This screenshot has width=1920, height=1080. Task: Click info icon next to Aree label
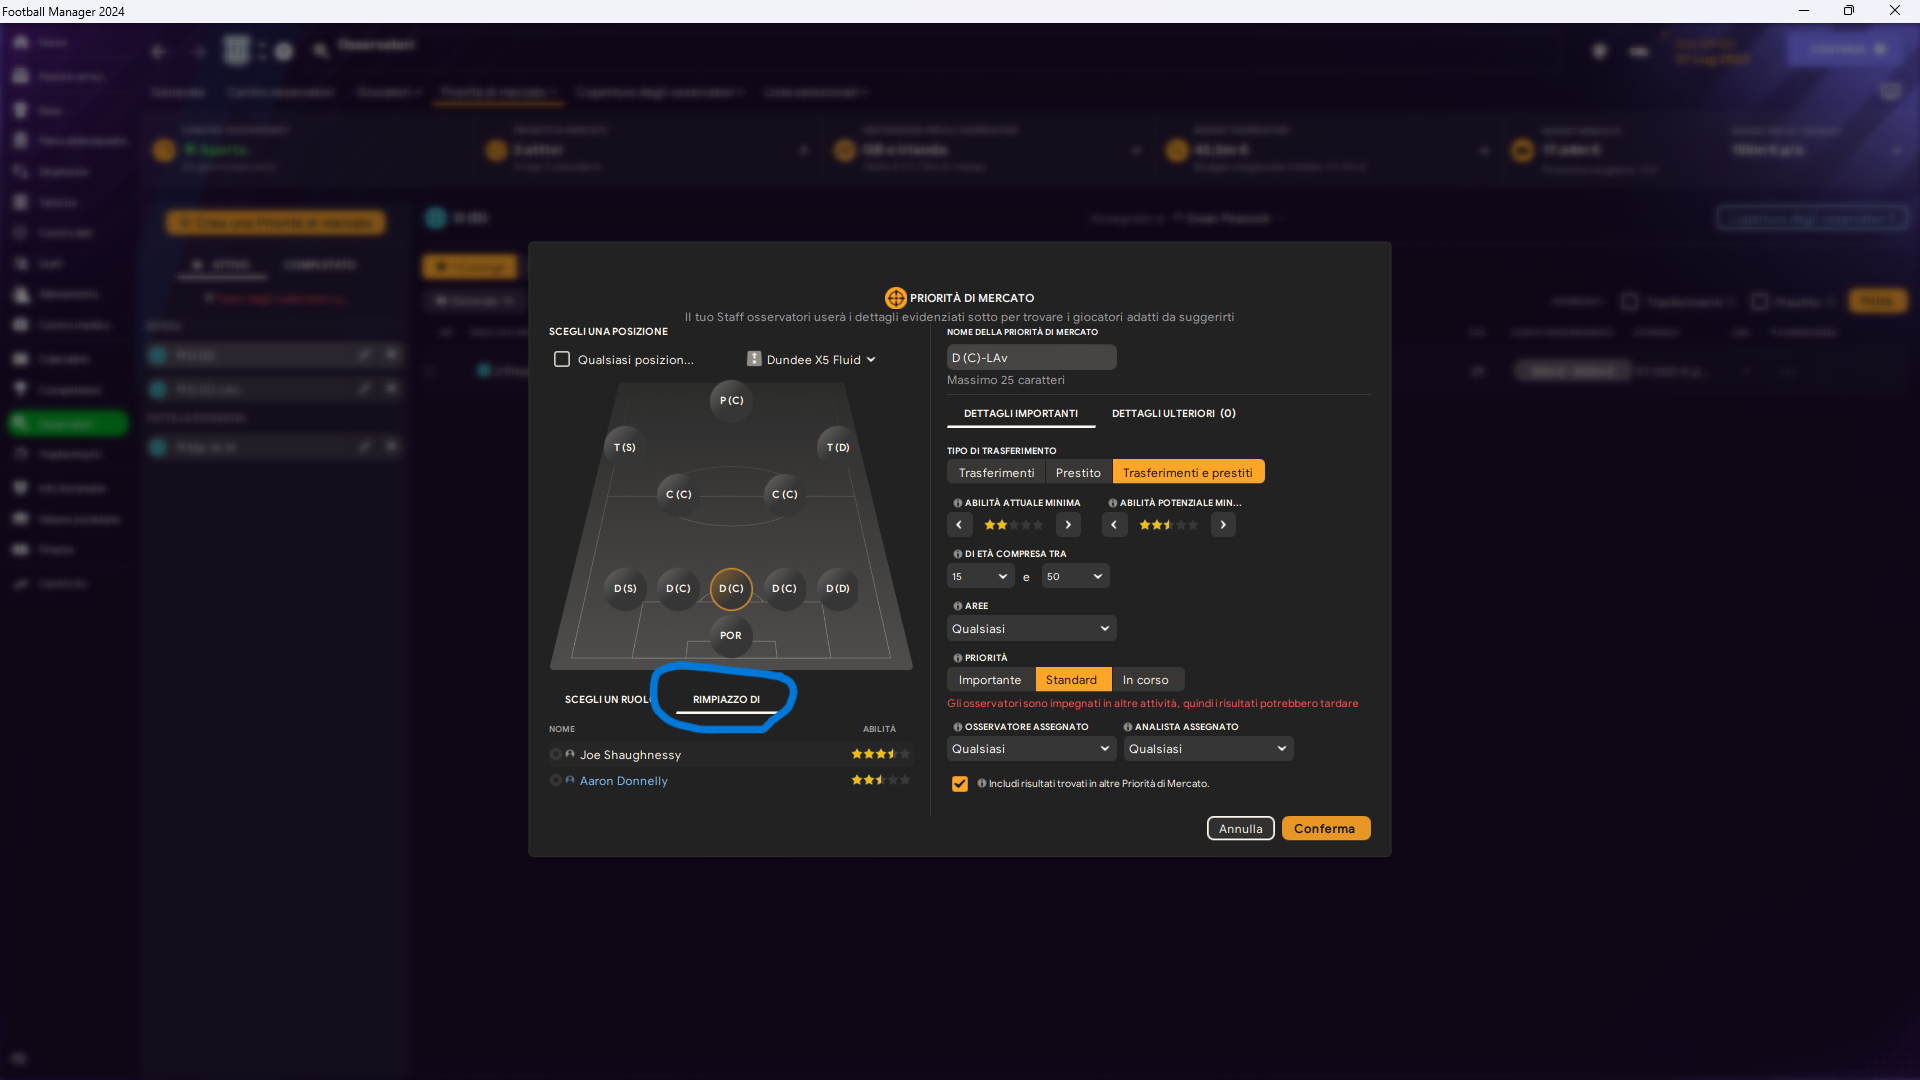(957, 606)
